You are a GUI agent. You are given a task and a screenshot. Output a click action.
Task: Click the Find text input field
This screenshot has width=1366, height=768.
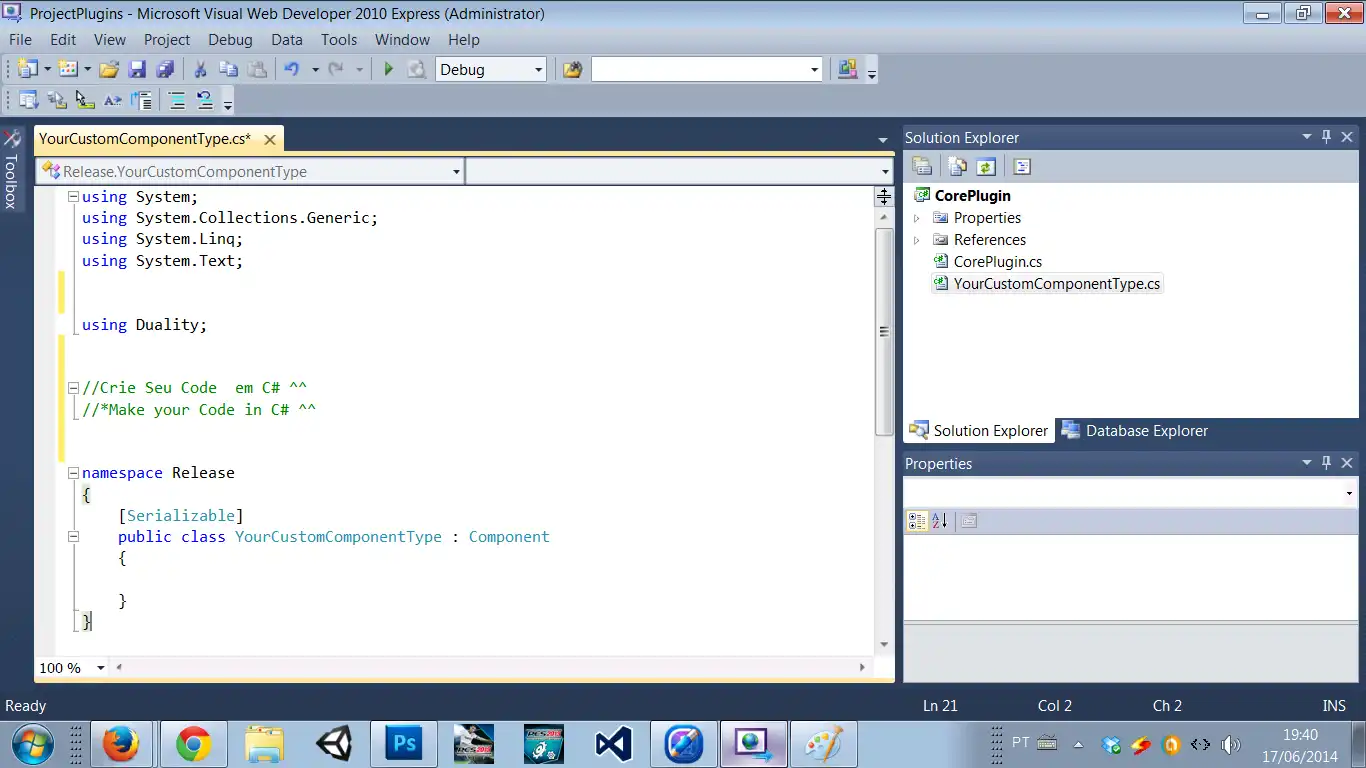point(699,70)
